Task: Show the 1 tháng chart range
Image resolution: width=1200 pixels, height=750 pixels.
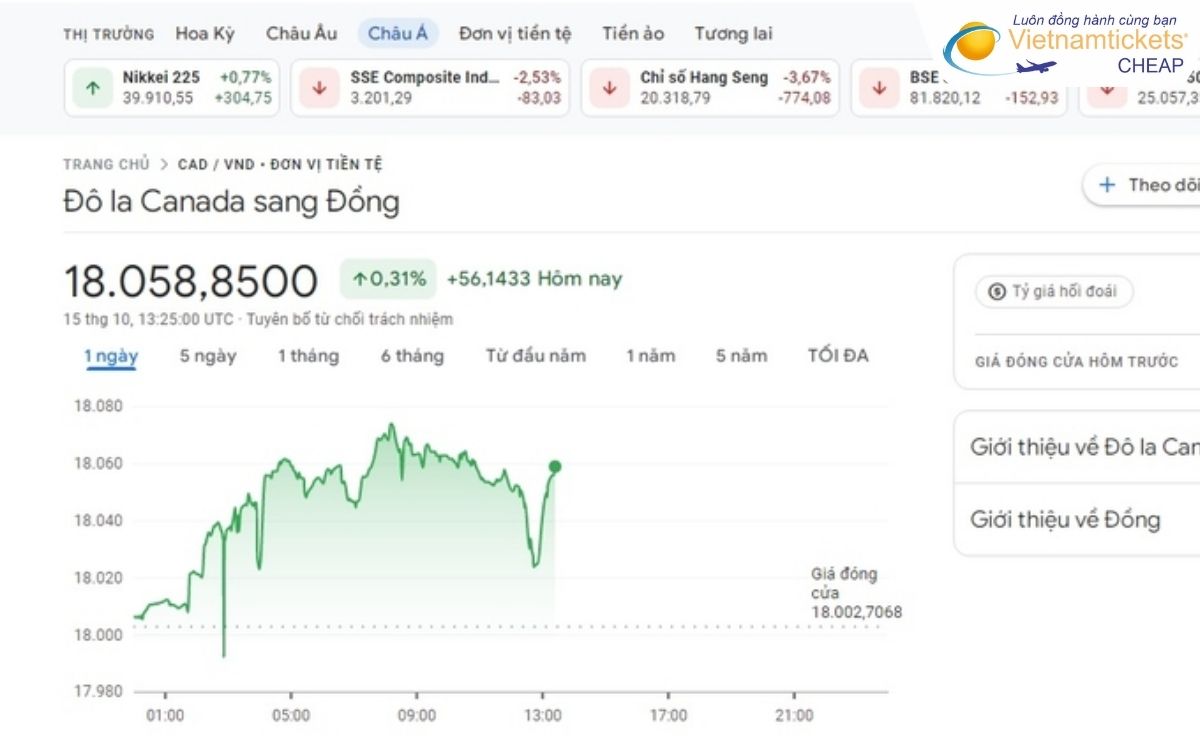Action: [x=308, y=356]
